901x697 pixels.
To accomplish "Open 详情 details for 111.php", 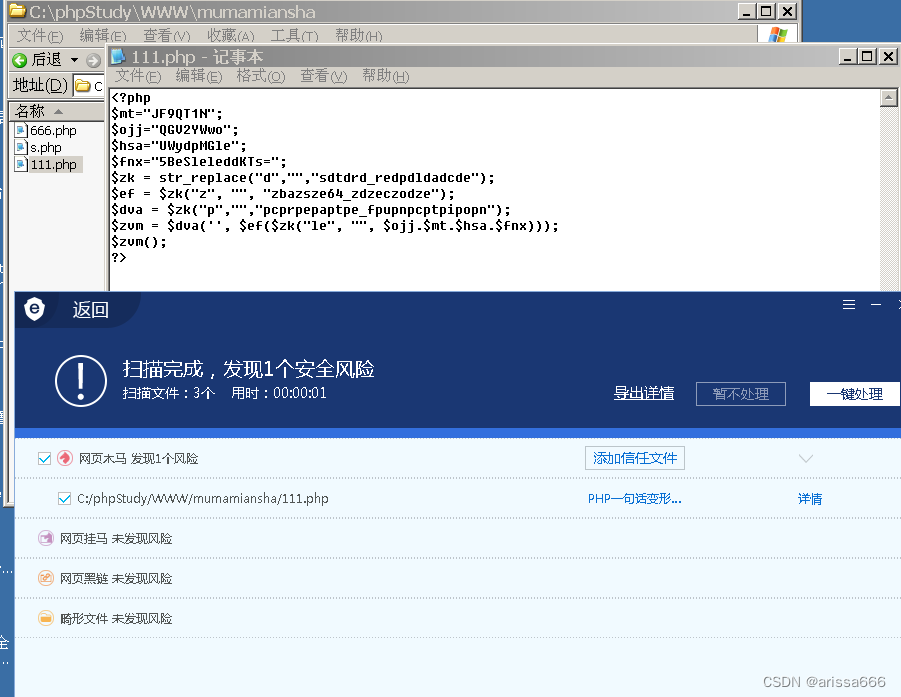I will click(810, 499).
